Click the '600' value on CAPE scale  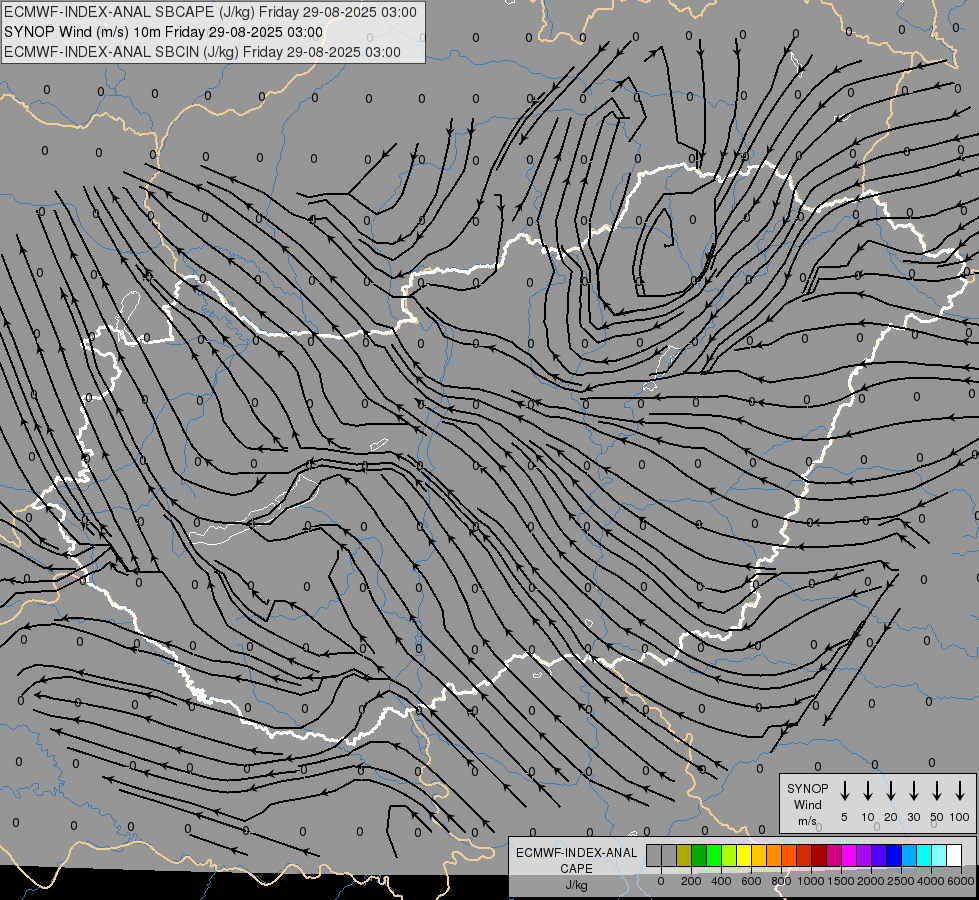751,881
